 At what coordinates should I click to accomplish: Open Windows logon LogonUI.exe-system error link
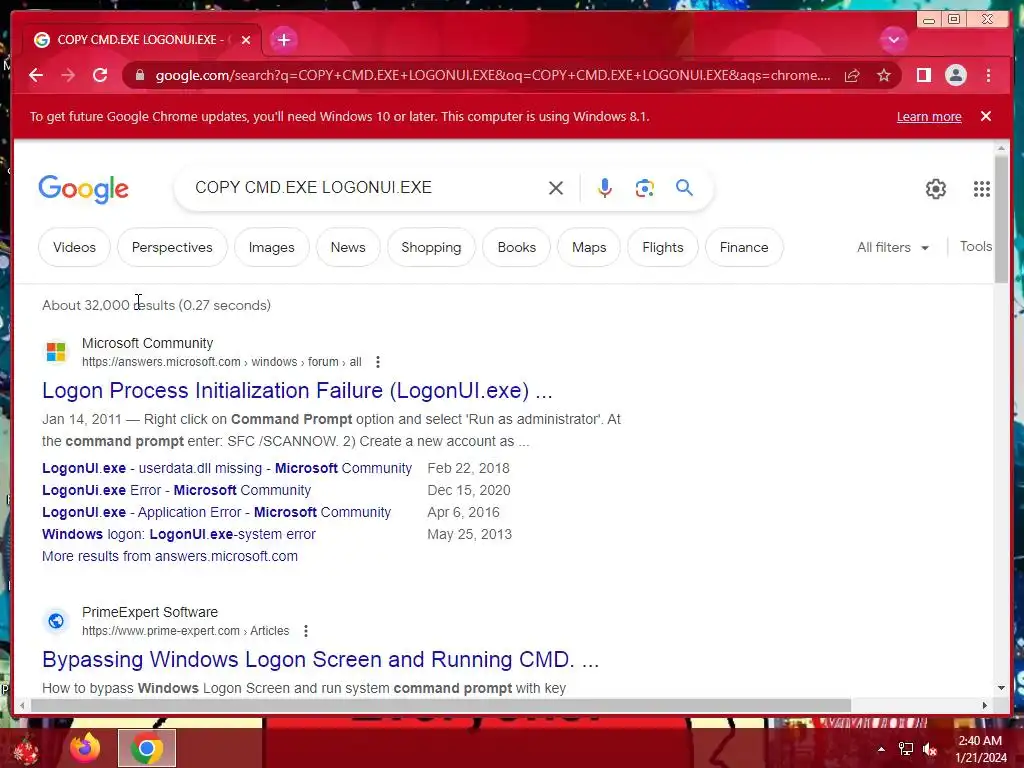coord(179,534)
